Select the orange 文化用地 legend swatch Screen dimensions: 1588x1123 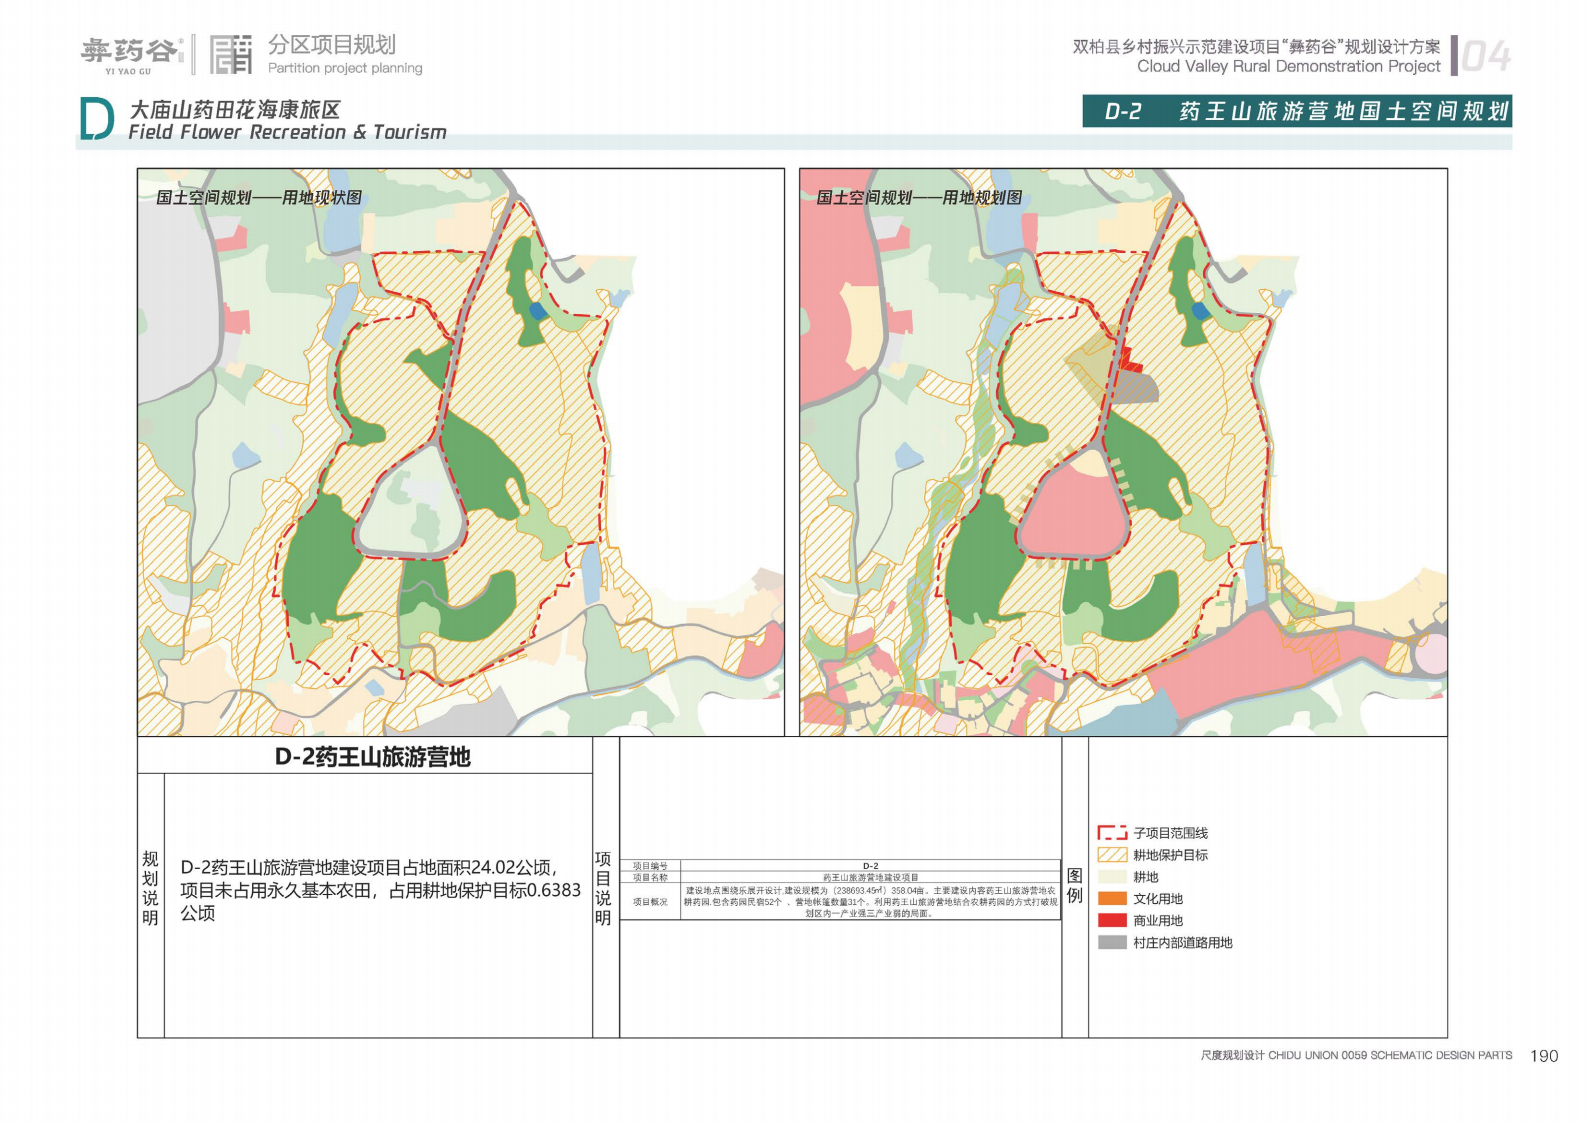(1112, 899)
